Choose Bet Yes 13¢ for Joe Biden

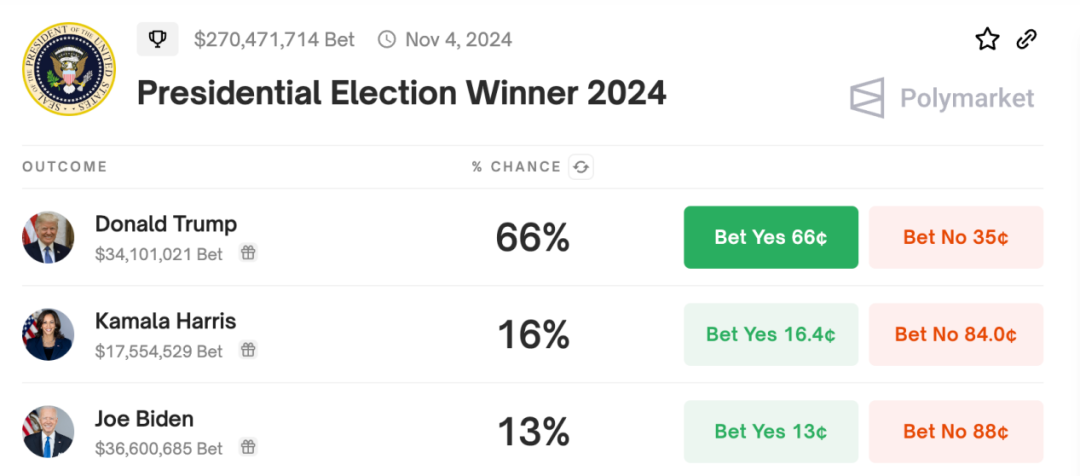click(770, 431)
